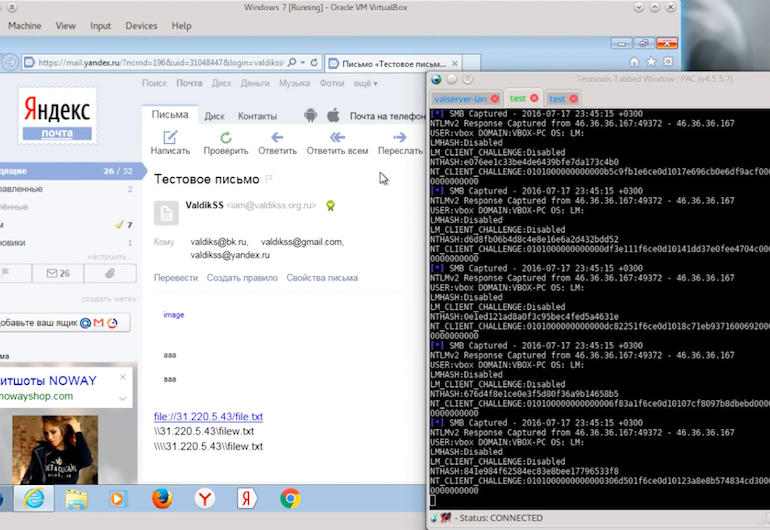
Task: Launch Google Chrome from the taskbar
Action: click(x=290, y=499)
